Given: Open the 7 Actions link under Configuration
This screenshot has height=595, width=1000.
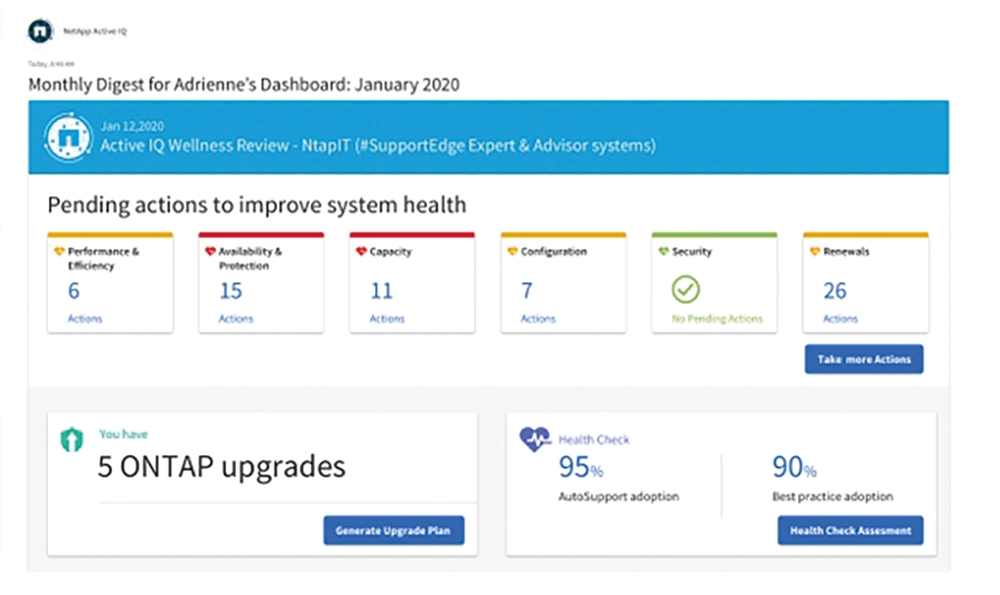Looking at the screenshot, I should [538, 318].
